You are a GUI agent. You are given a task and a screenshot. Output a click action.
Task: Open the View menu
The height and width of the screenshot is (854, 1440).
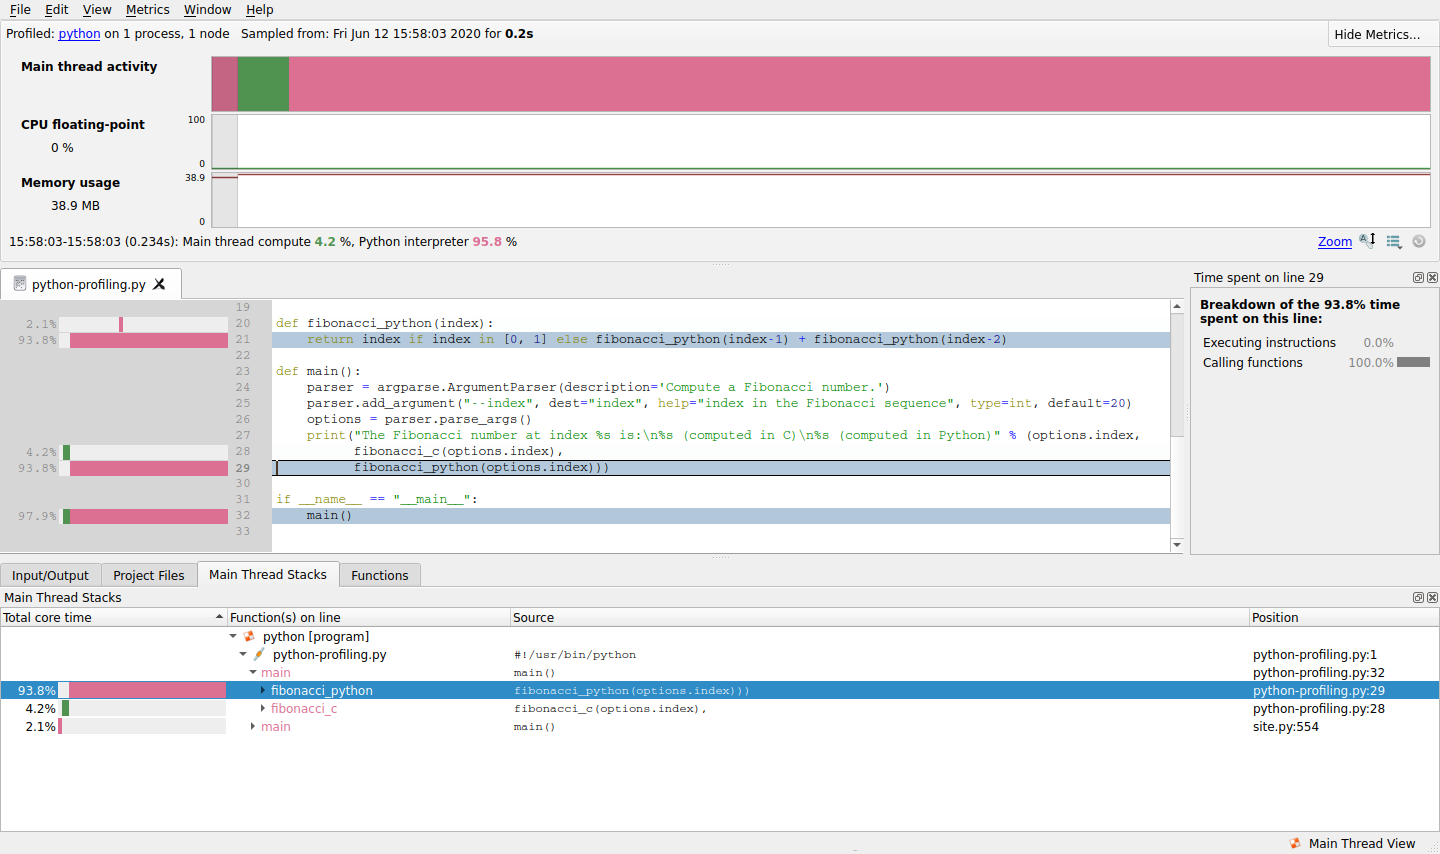pos(97,9)
